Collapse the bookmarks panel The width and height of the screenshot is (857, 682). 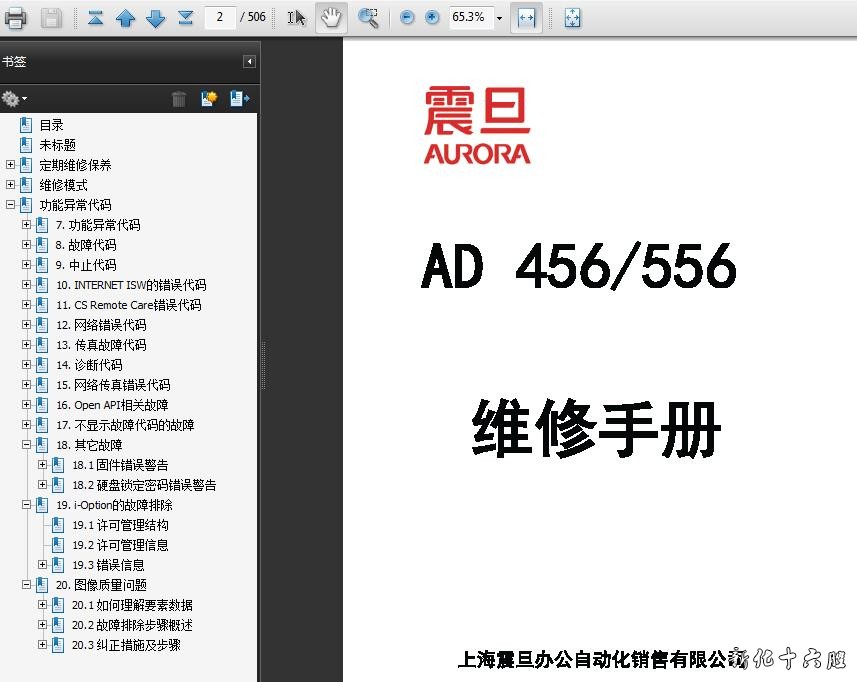point(249,62)
